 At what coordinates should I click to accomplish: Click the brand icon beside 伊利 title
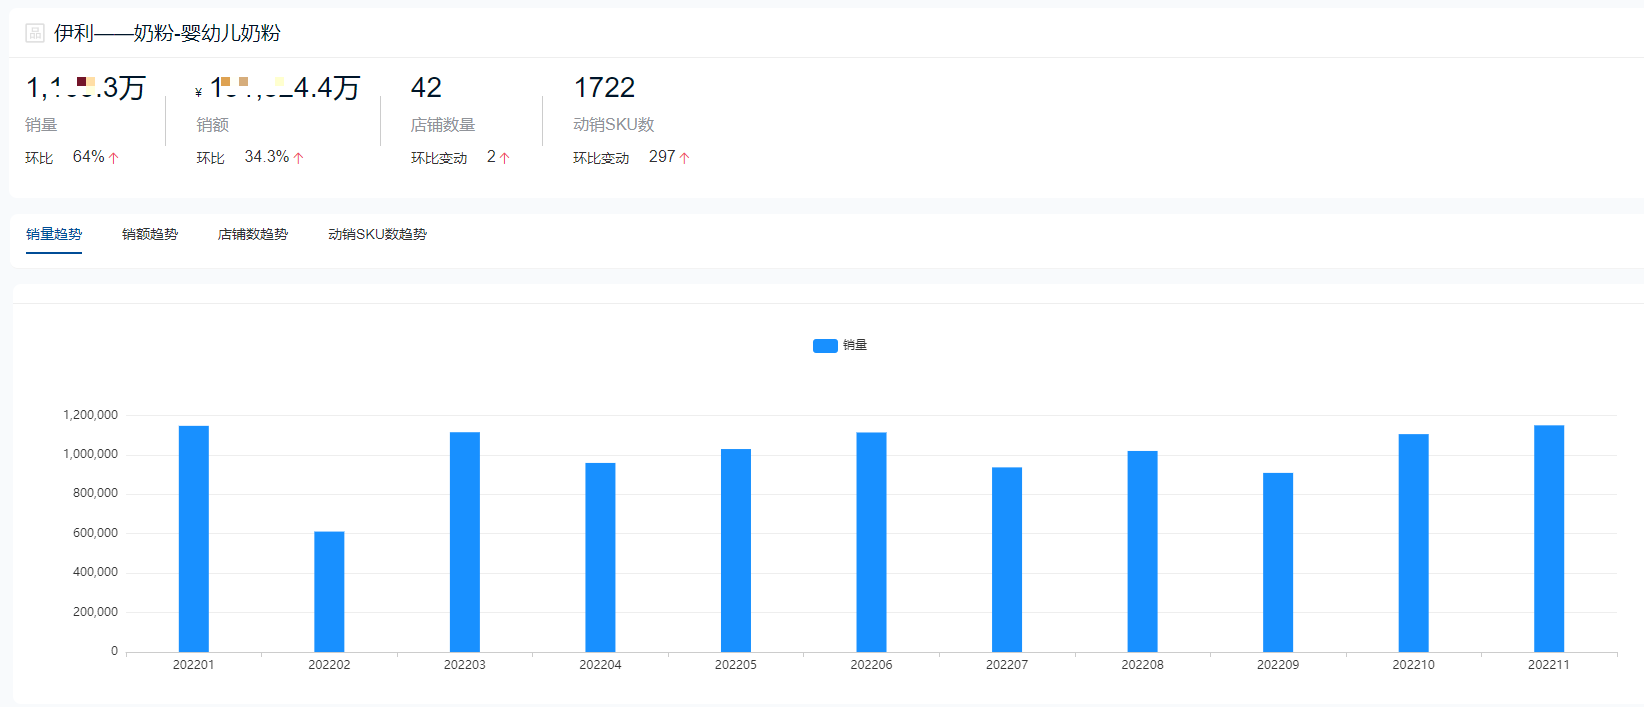(x=35, y=33)
